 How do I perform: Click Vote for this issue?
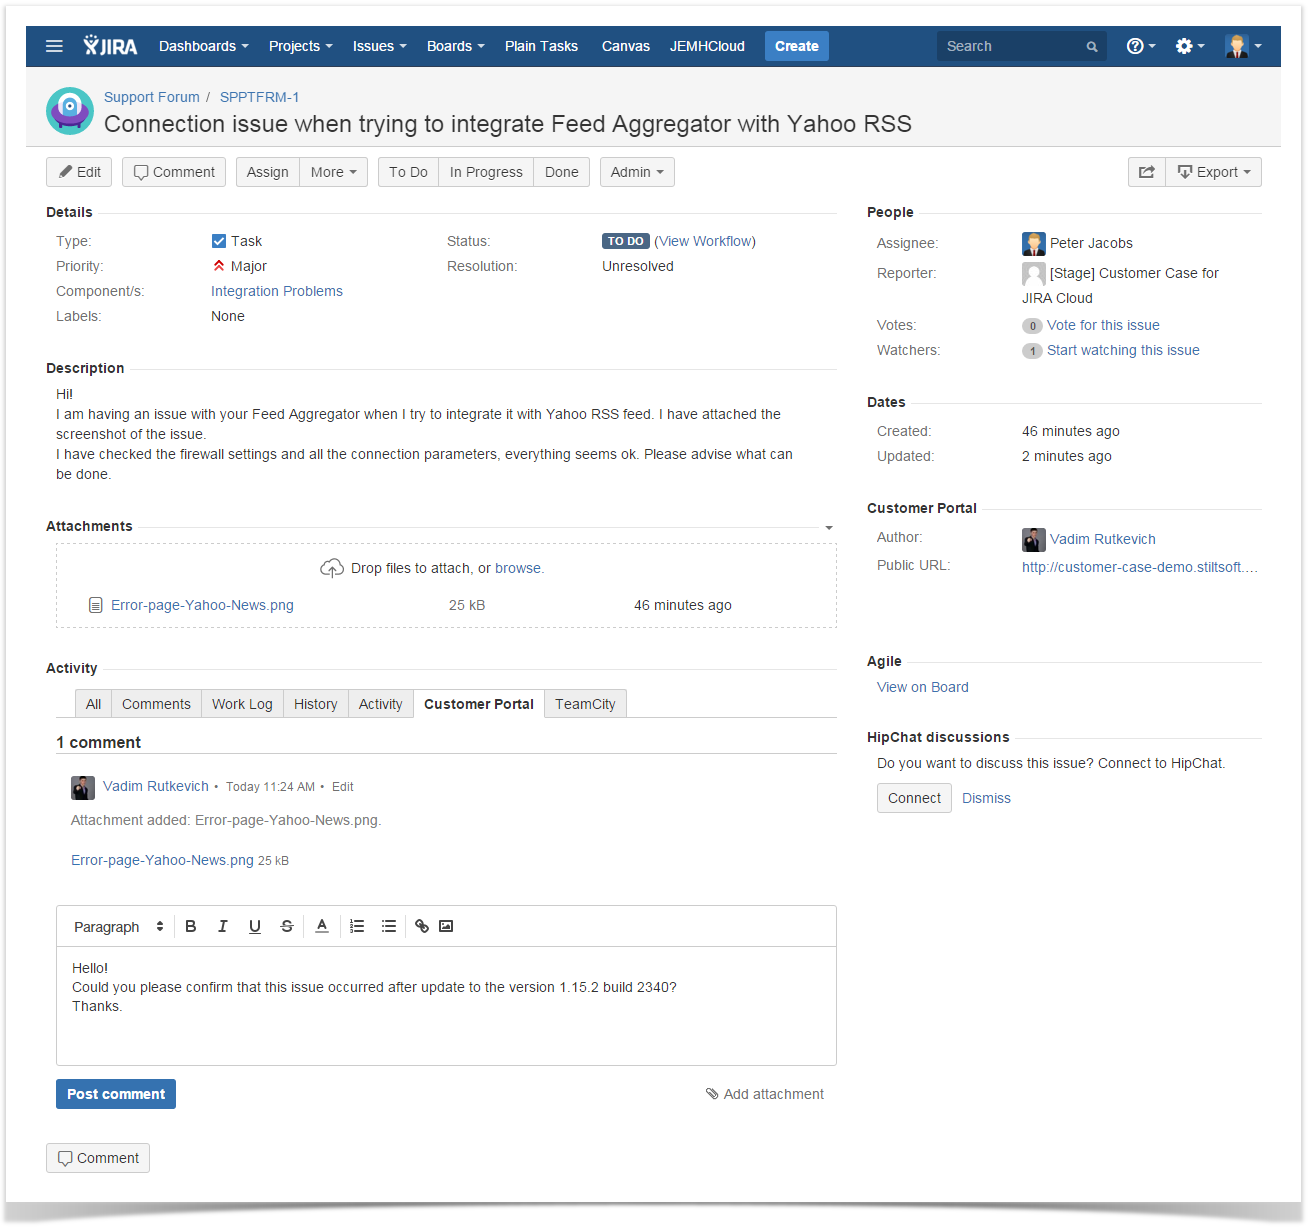[1103, 325]
